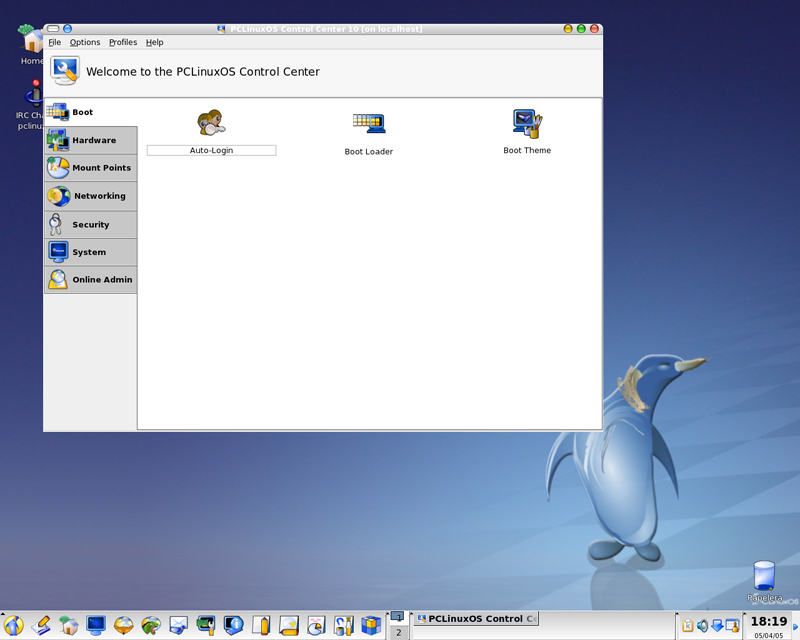Launch the pencil editor icon in the panel
The image size is (800, 640).
point(41,625)
